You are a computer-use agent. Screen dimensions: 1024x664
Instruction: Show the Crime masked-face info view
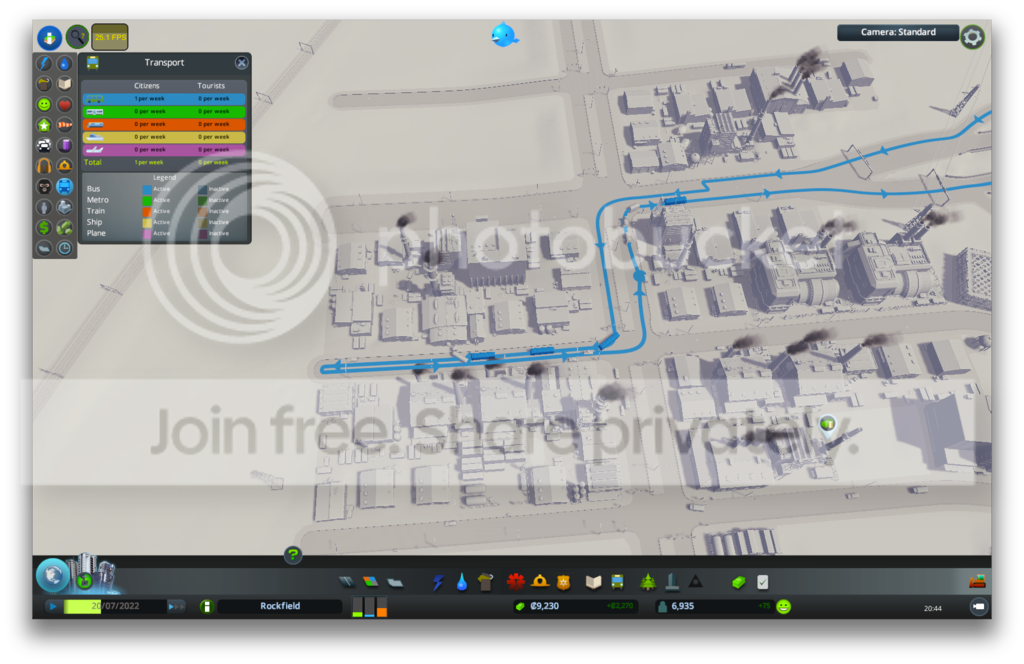point(44,187)
